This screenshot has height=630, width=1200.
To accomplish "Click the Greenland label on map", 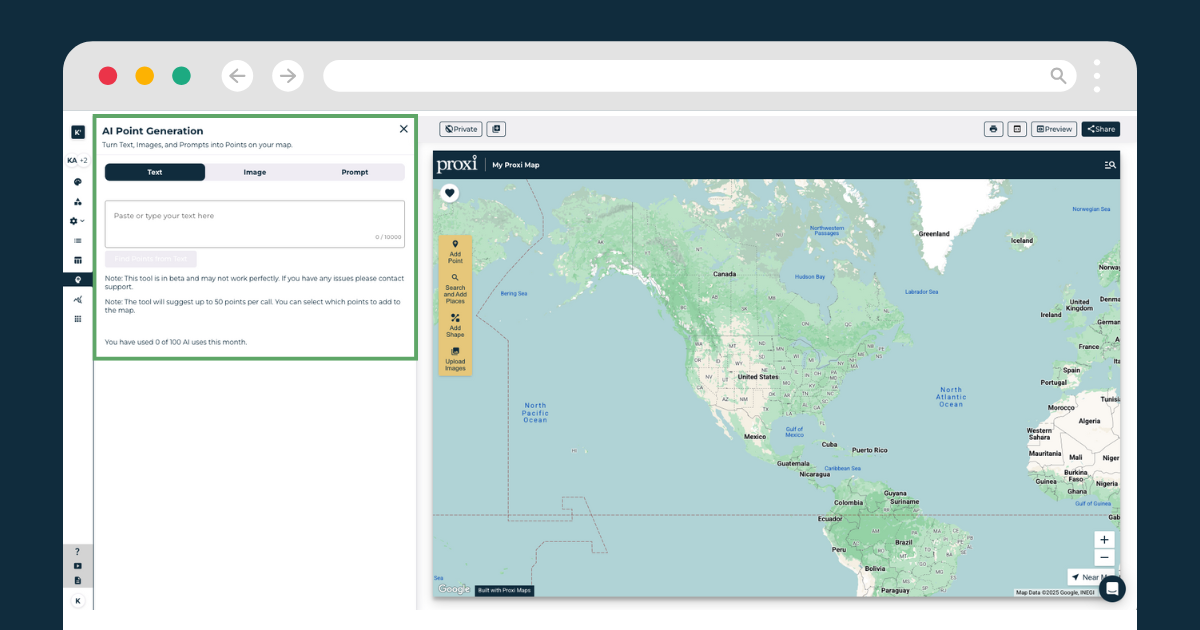I will pos(934,234).
